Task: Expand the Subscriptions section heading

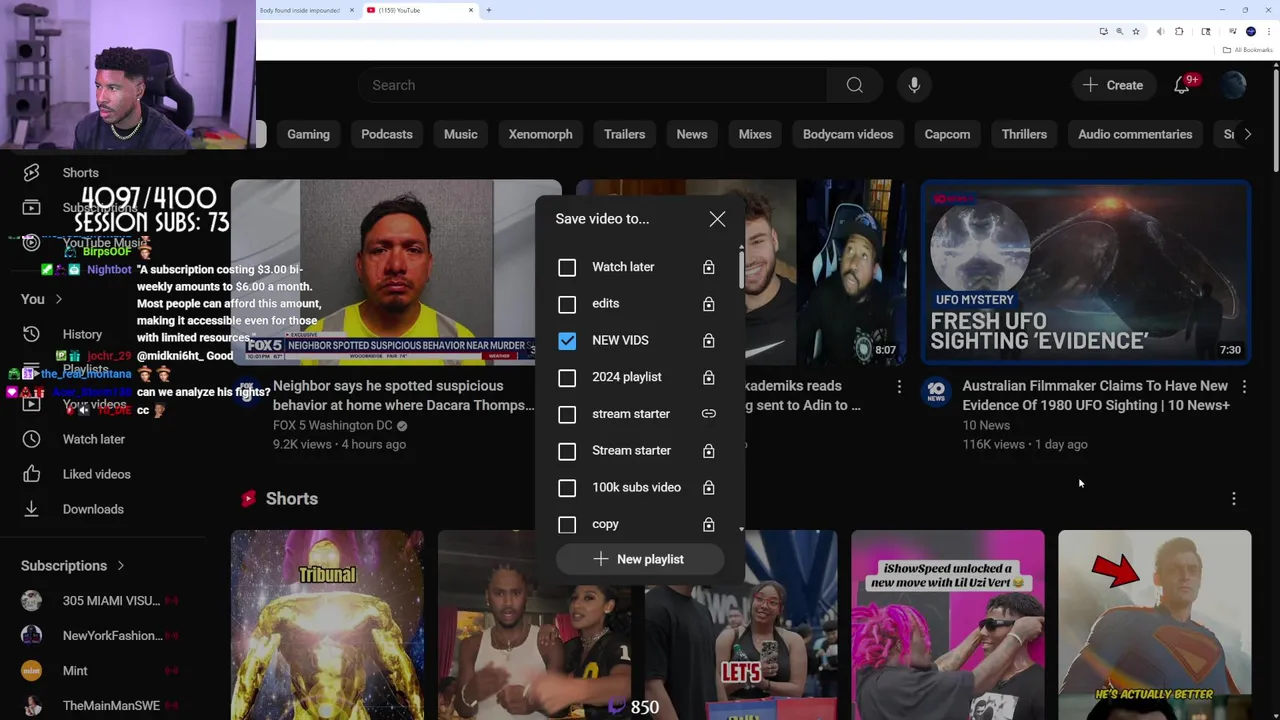Action: [72, 566]
